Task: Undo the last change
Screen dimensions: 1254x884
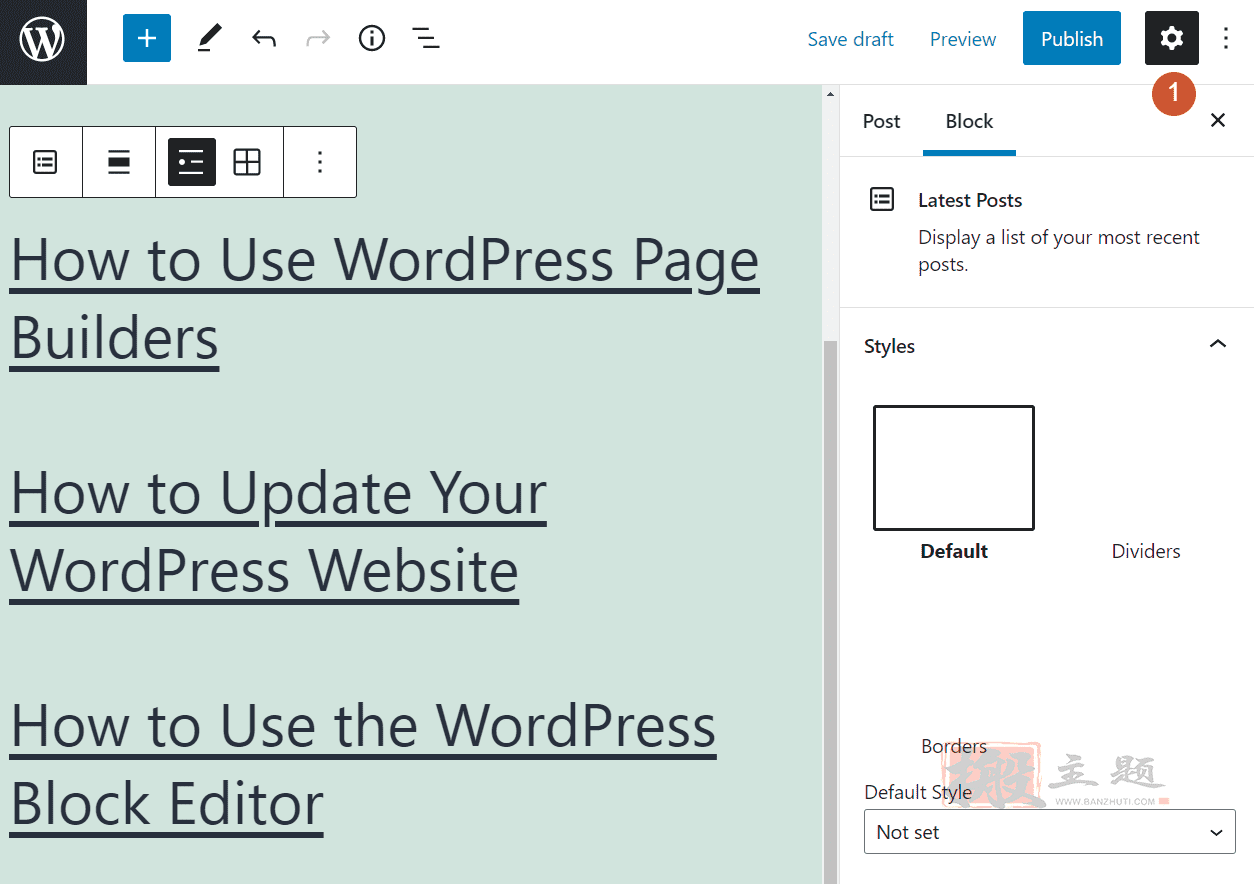Action: tap(264, 39)
